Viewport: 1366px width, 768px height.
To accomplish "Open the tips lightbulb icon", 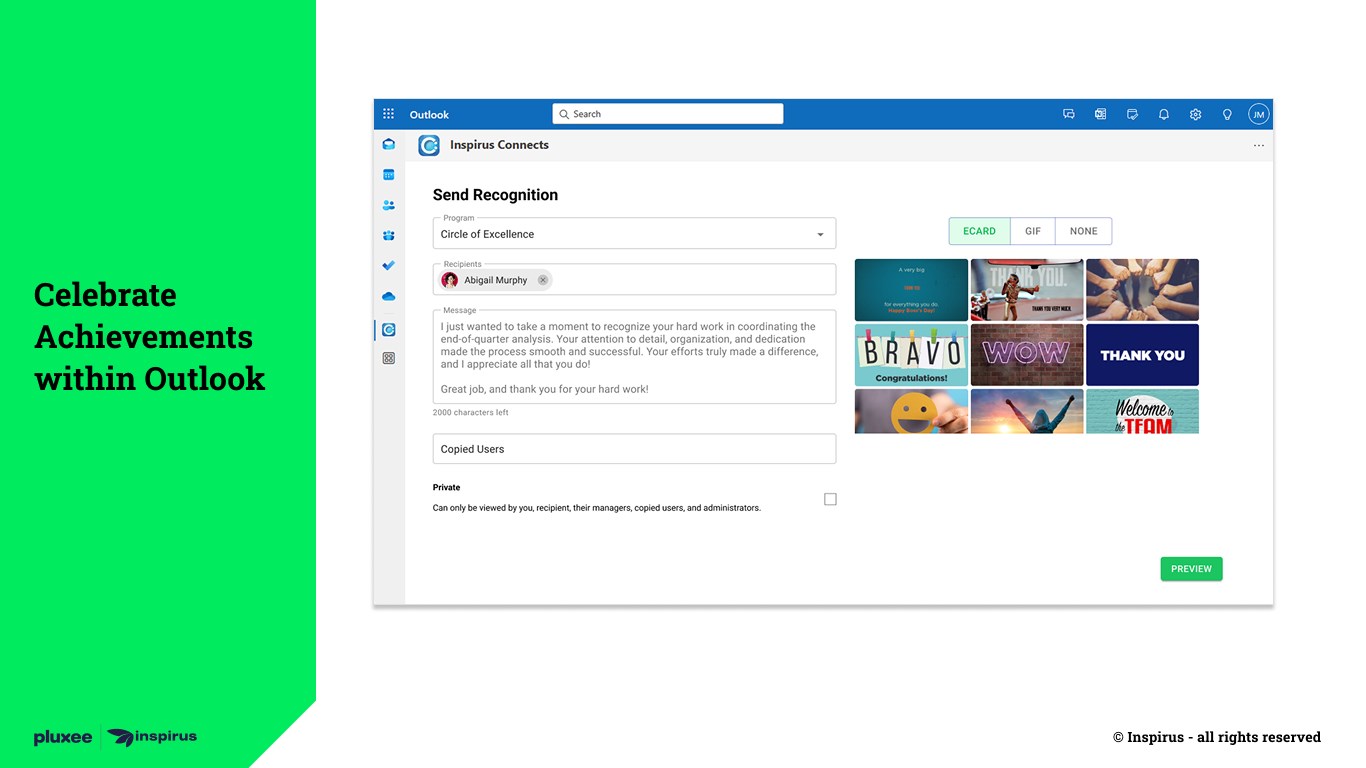I will pyautogui.click(x=1227, y=114).
